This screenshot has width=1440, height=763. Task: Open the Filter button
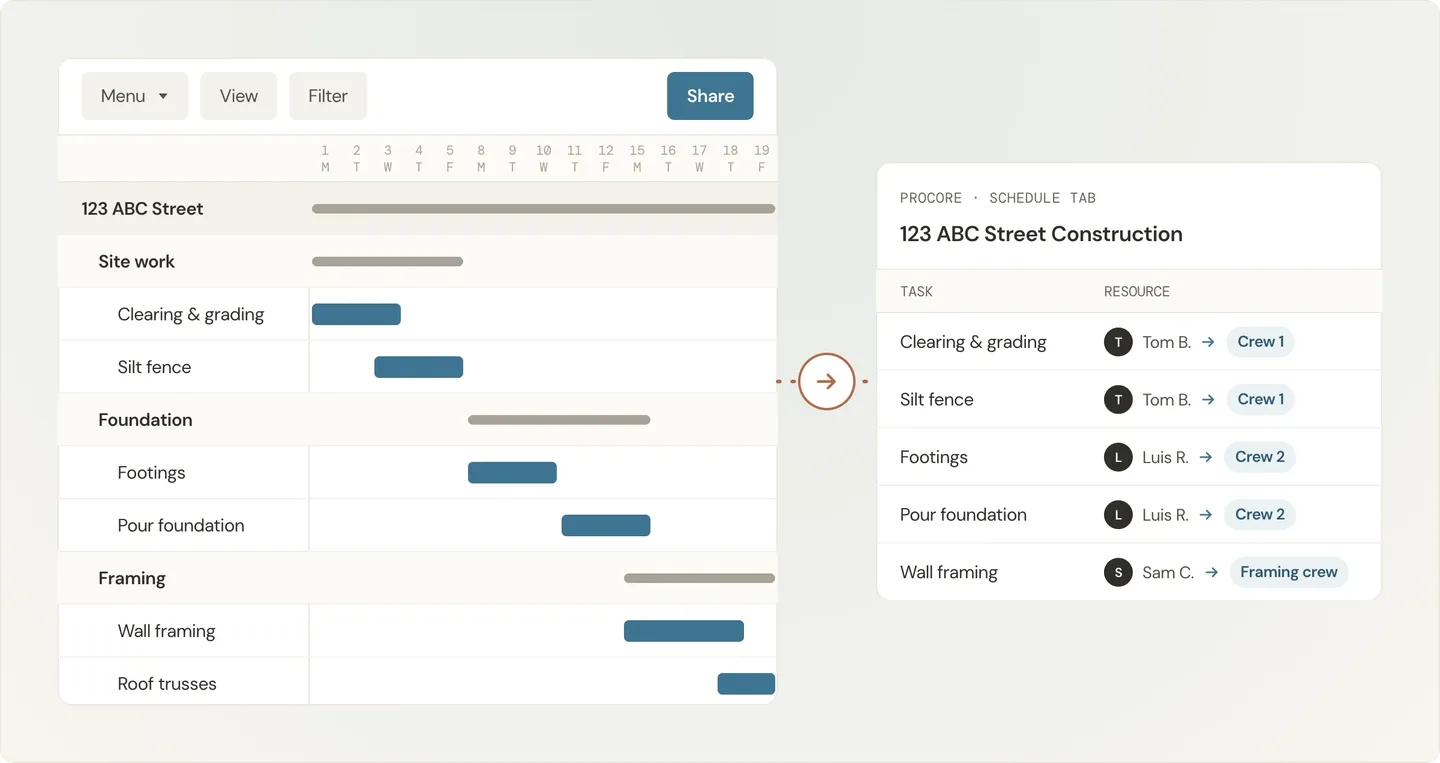[x=328, y=96]
